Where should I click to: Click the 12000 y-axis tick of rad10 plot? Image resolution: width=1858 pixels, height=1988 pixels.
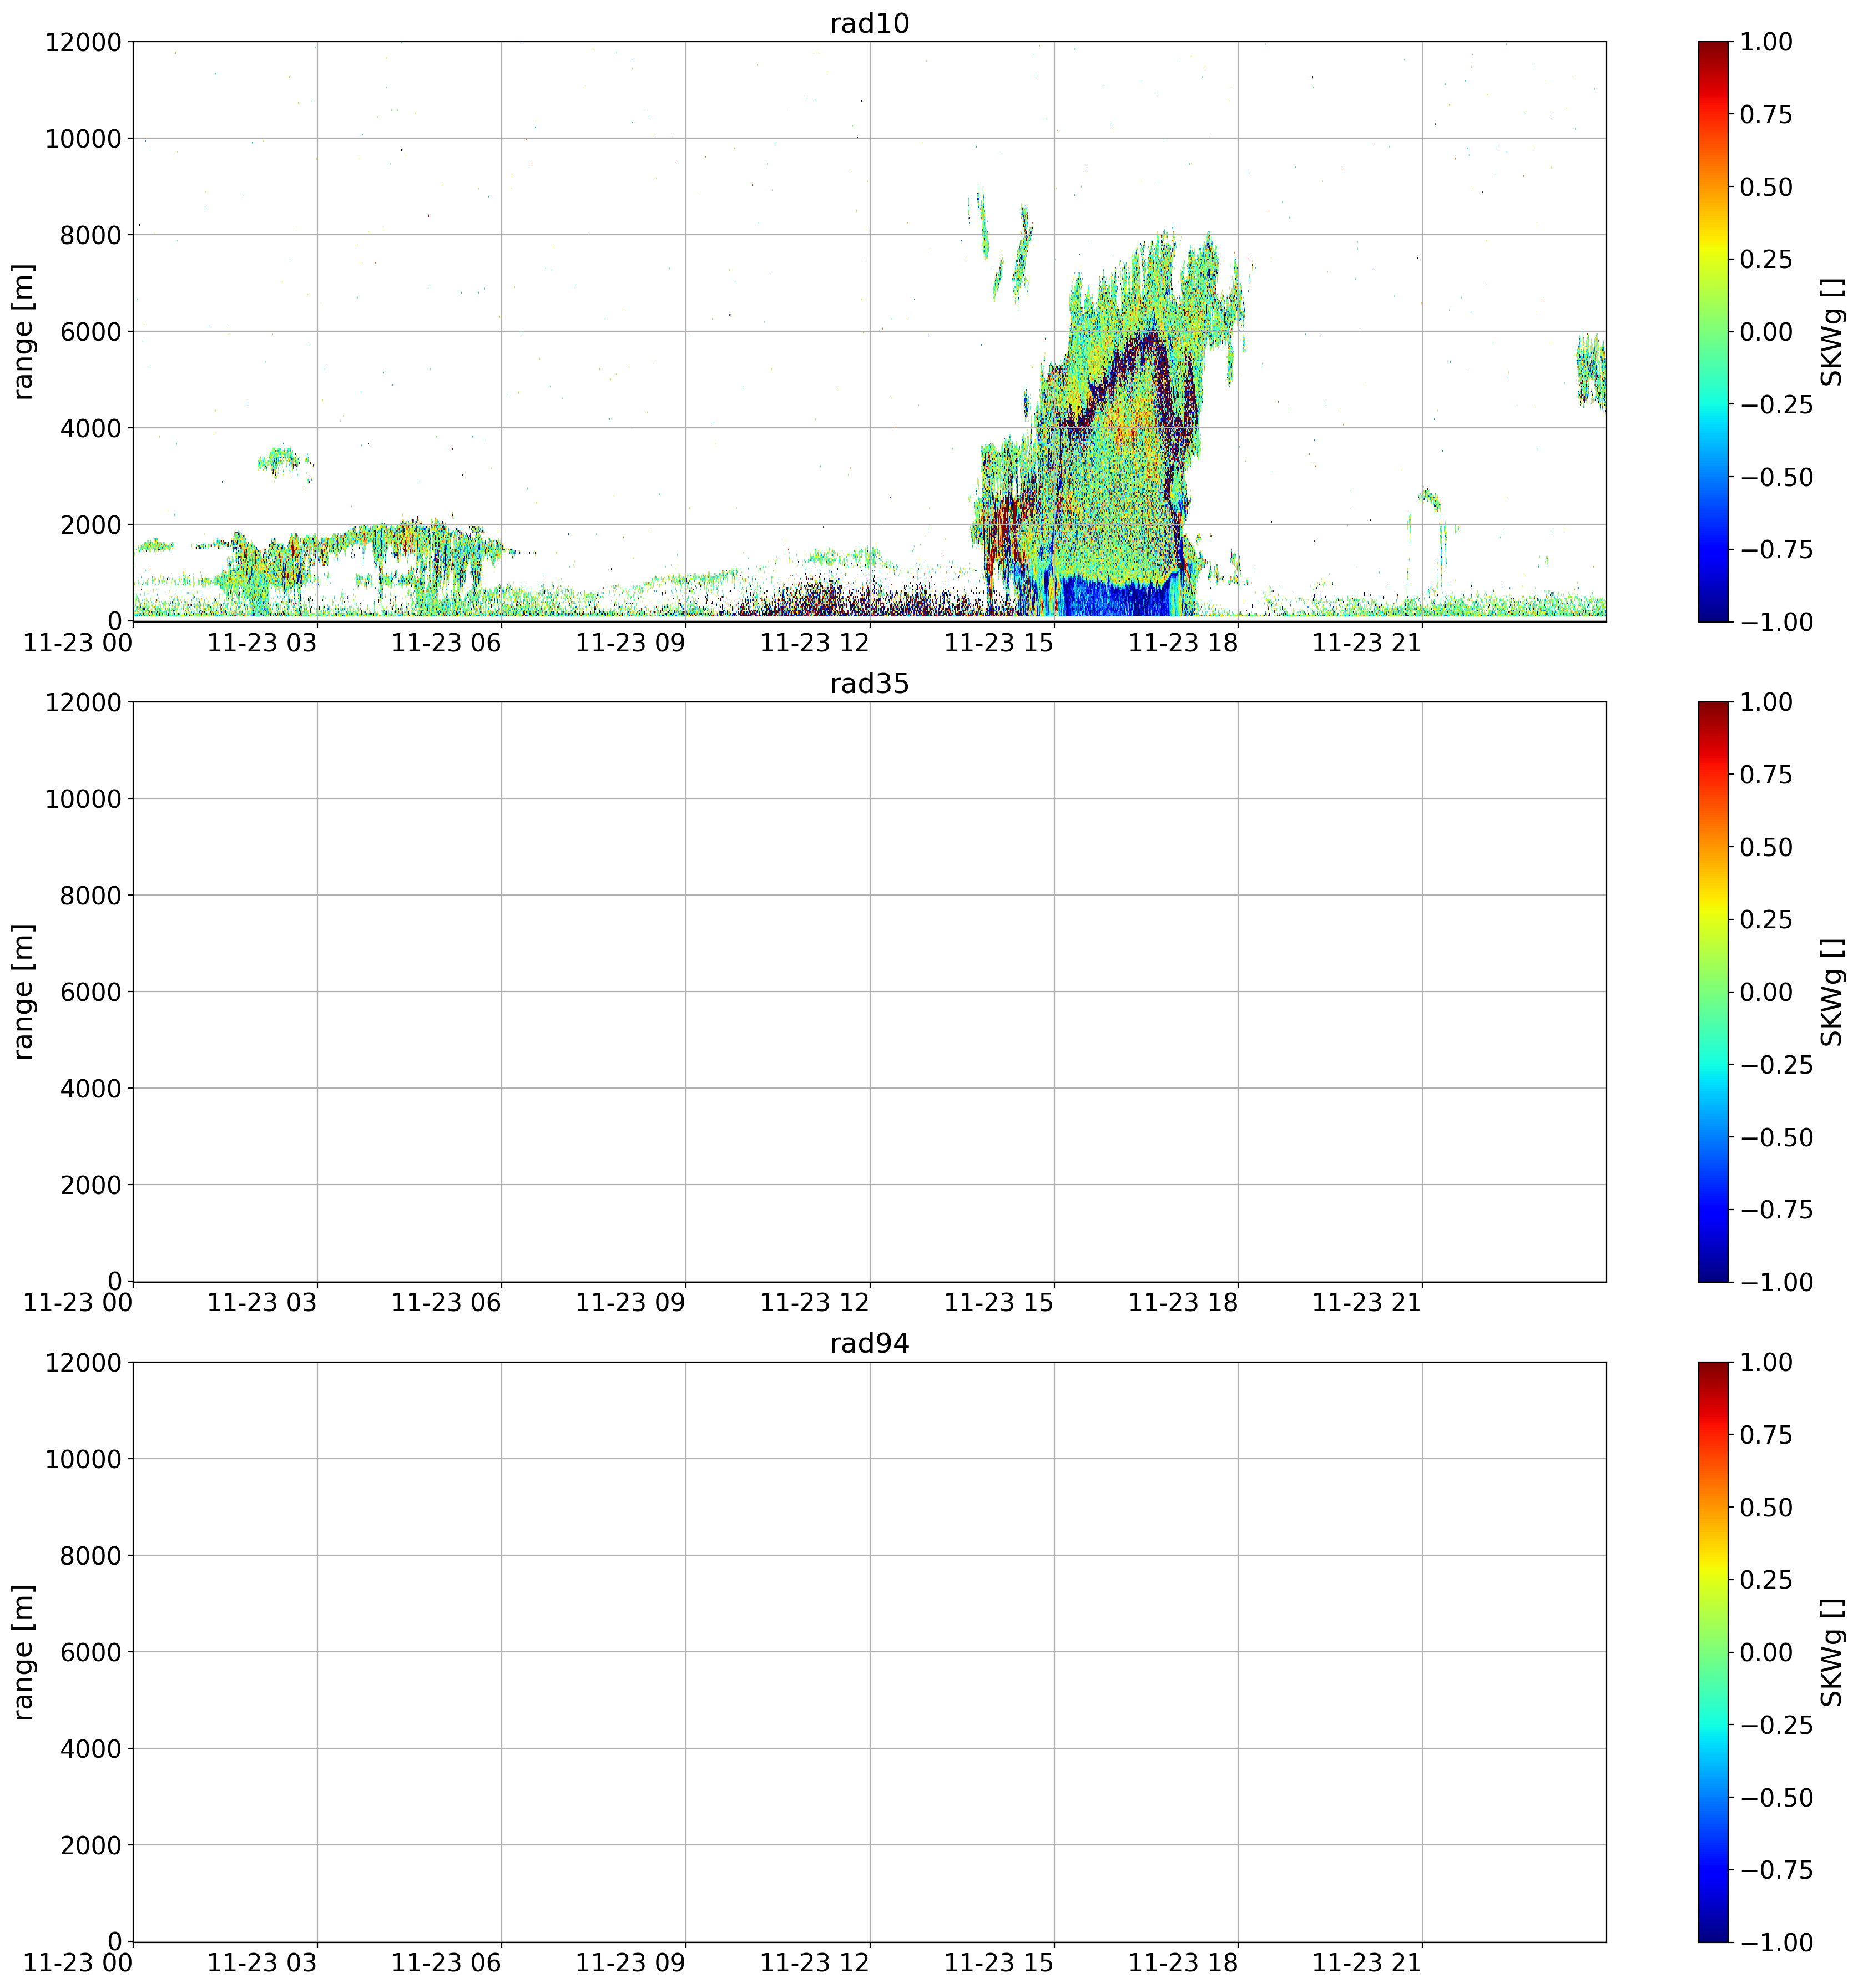coord(83,42)
